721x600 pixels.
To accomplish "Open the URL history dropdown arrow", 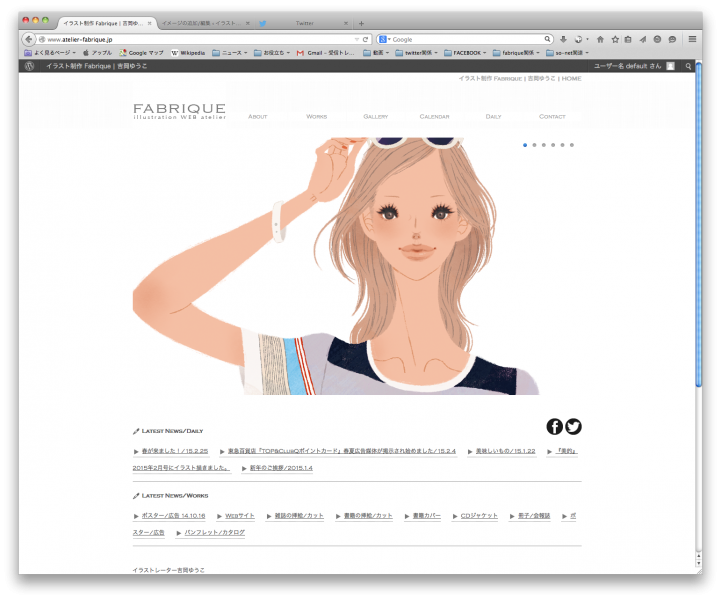I will click(x=356, y=40).
